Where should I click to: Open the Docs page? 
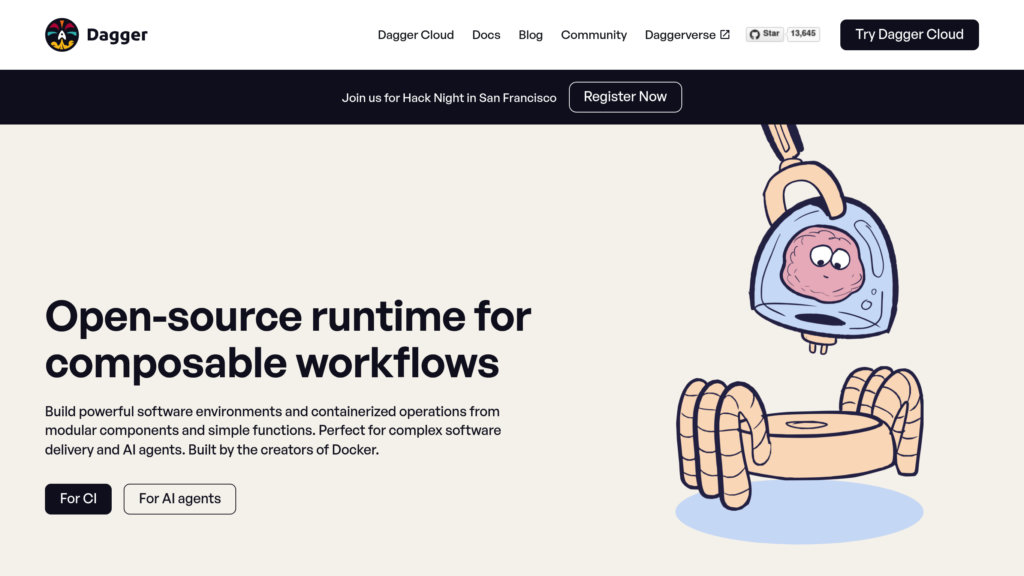coord(486,35)
